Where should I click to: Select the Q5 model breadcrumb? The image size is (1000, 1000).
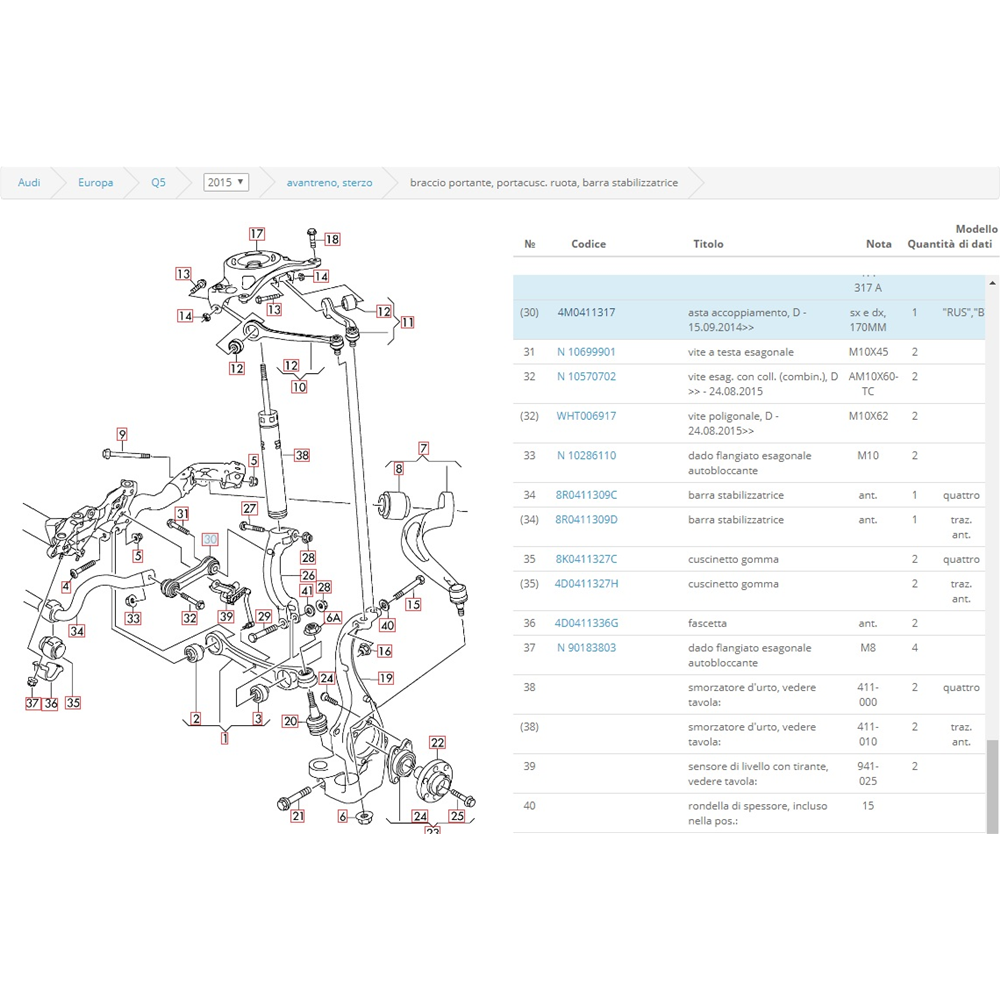(x=158, y=182)
